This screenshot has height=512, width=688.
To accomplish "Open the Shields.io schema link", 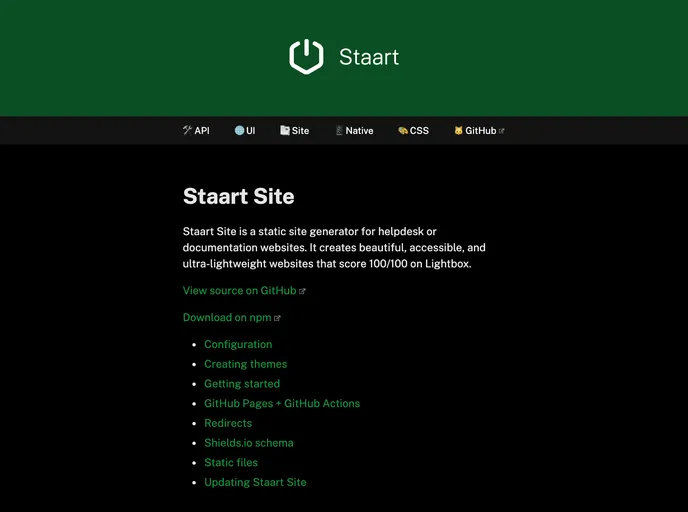I will pyautogui.click(x=248, y=443).
